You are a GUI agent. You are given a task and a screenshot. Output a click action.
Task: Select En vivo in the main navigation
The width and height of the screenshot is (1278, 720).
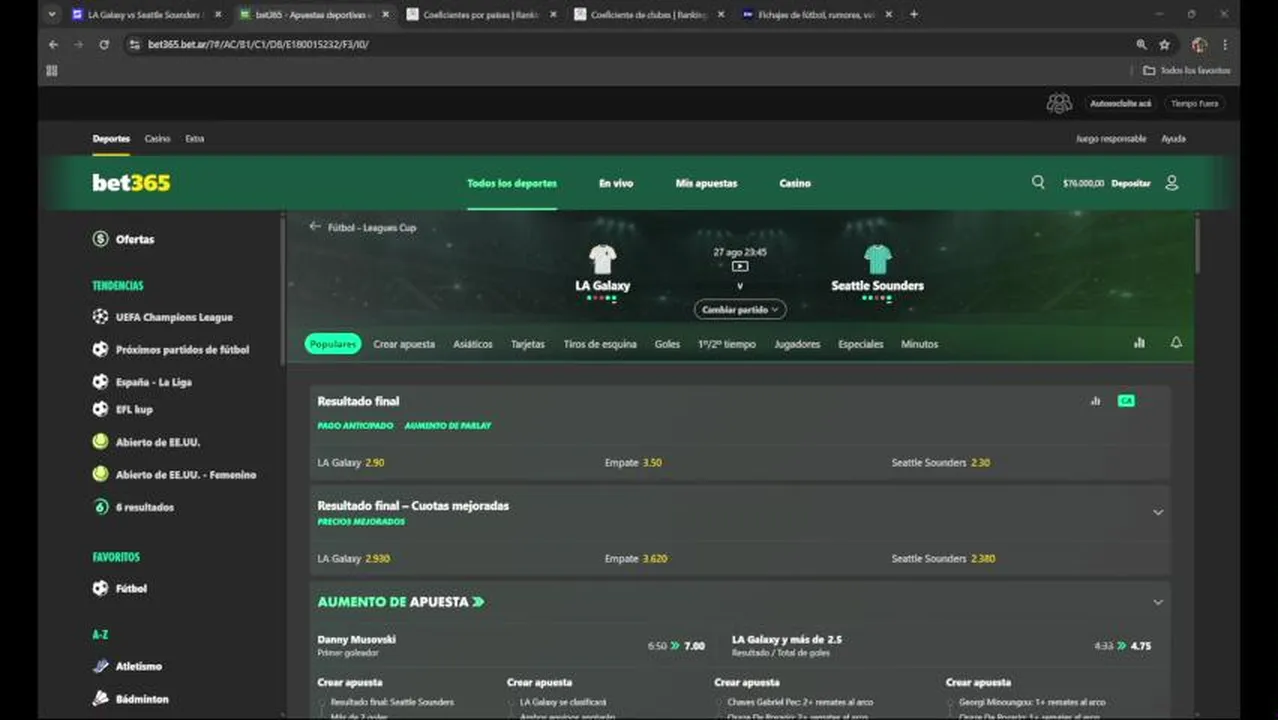pyautogui.click(x=616, y=183)
